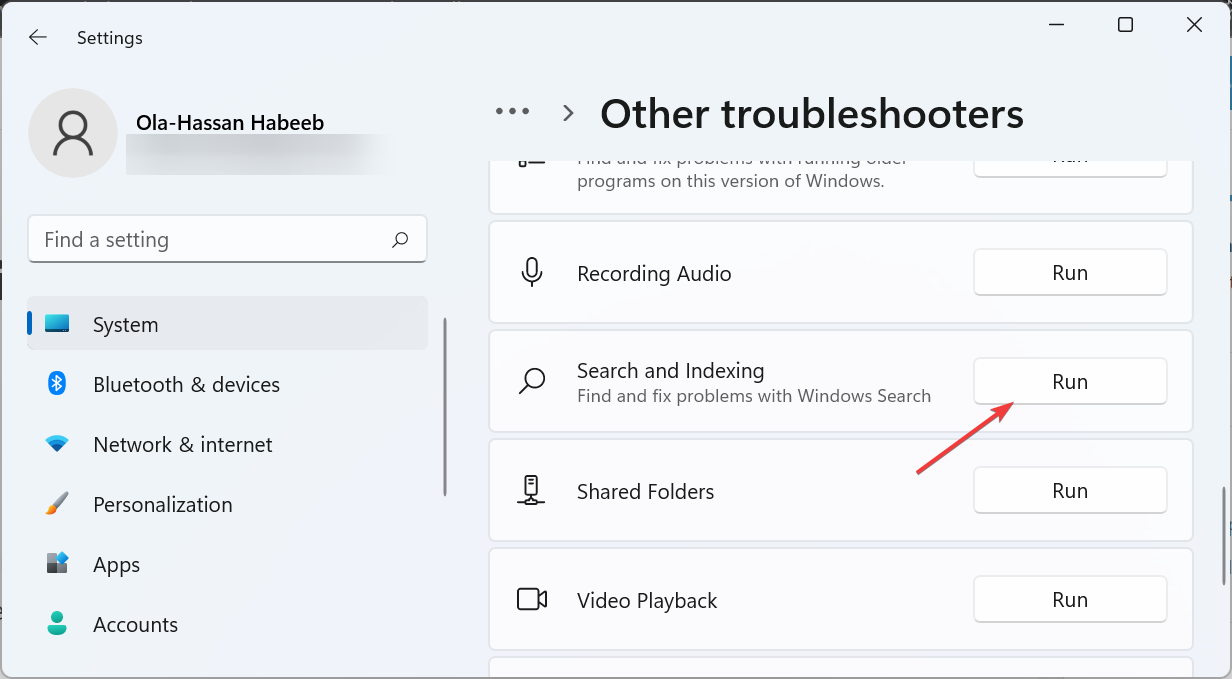The image size is (1232, 679).
Task: Click the Find a setting search box
Action: [x=227, y=239]
